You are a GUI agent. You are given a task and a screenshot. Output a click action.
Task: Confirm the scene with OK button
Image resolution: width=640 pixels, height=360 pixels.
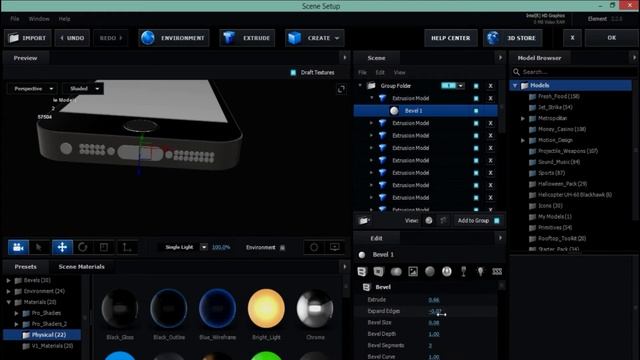coord(611,38)
